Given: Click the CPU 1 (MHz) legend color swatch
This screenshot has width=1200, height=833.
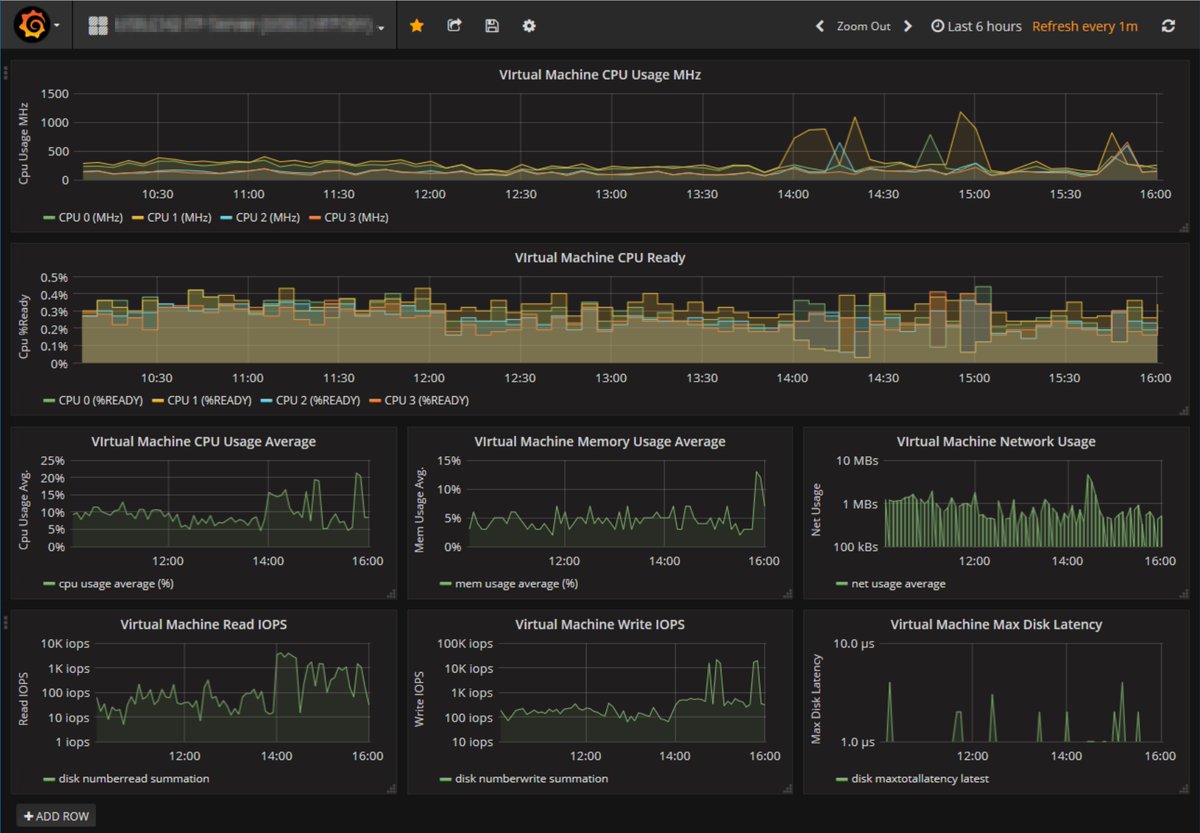Looking at the screenshot, I should (x=135, y=216).
